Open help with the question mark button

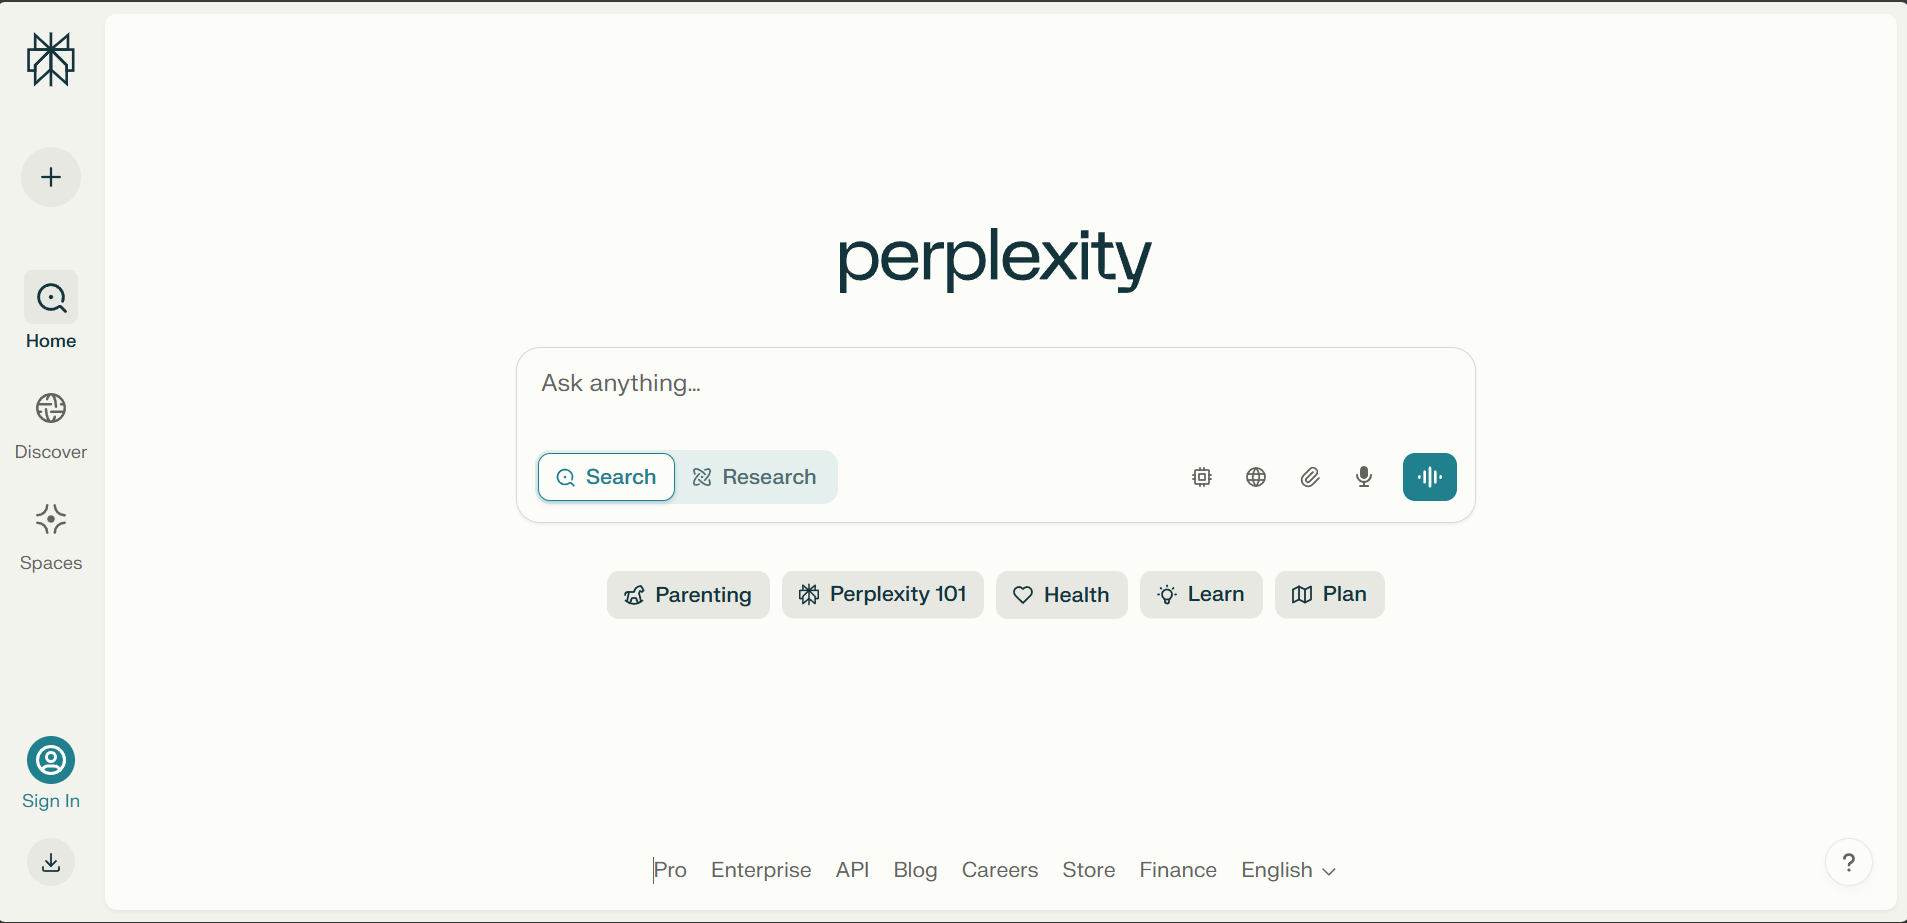click(1849, 862)
